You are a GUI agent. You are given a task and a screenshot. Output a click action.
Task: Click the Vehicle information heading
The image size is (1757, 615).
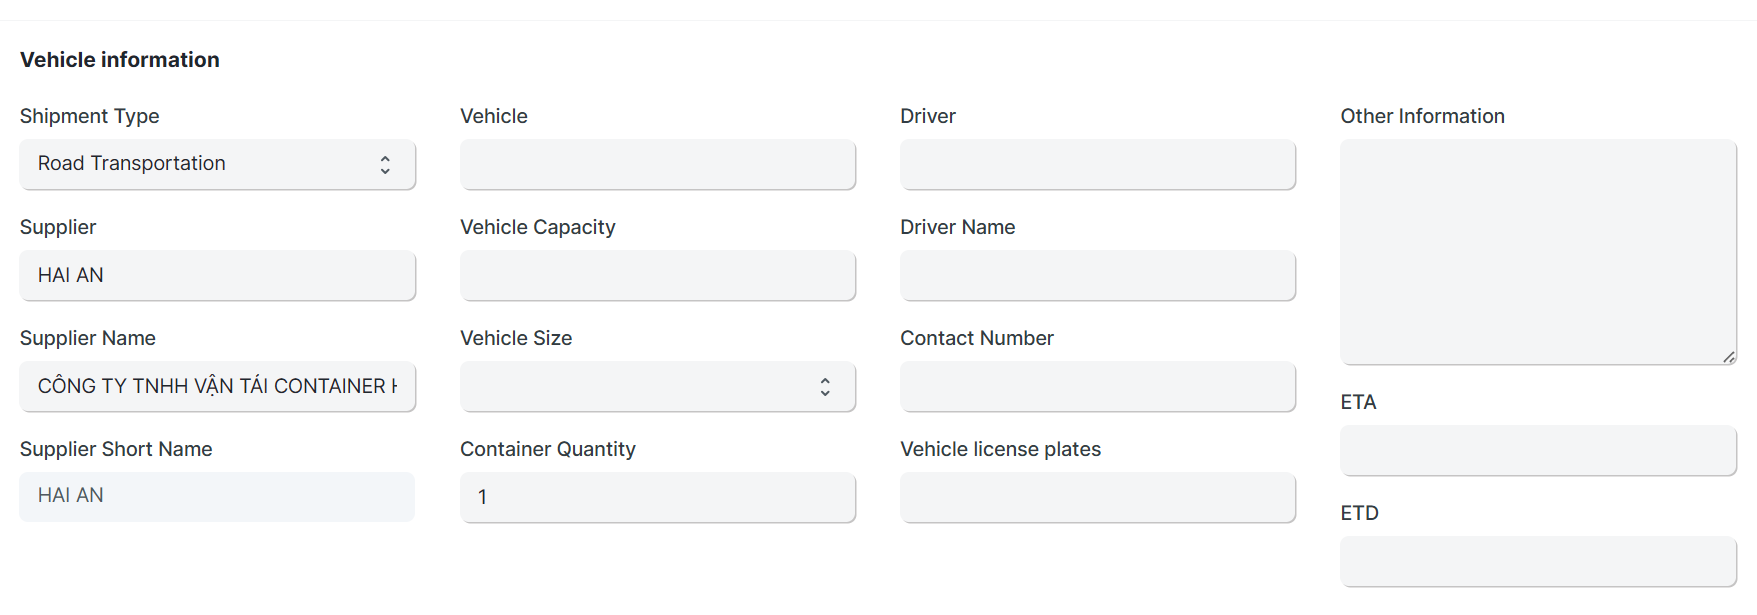pos(120,60)
